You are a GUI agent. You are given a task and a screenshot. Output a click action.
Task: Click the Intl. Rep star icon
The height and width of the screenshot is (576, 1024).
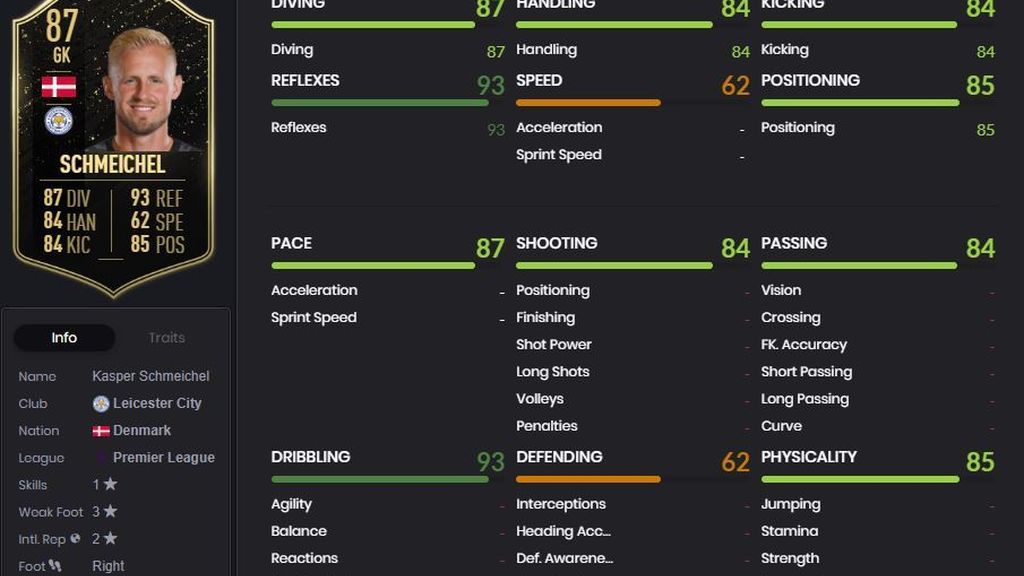pyautogui.click(x=110, y=538)
